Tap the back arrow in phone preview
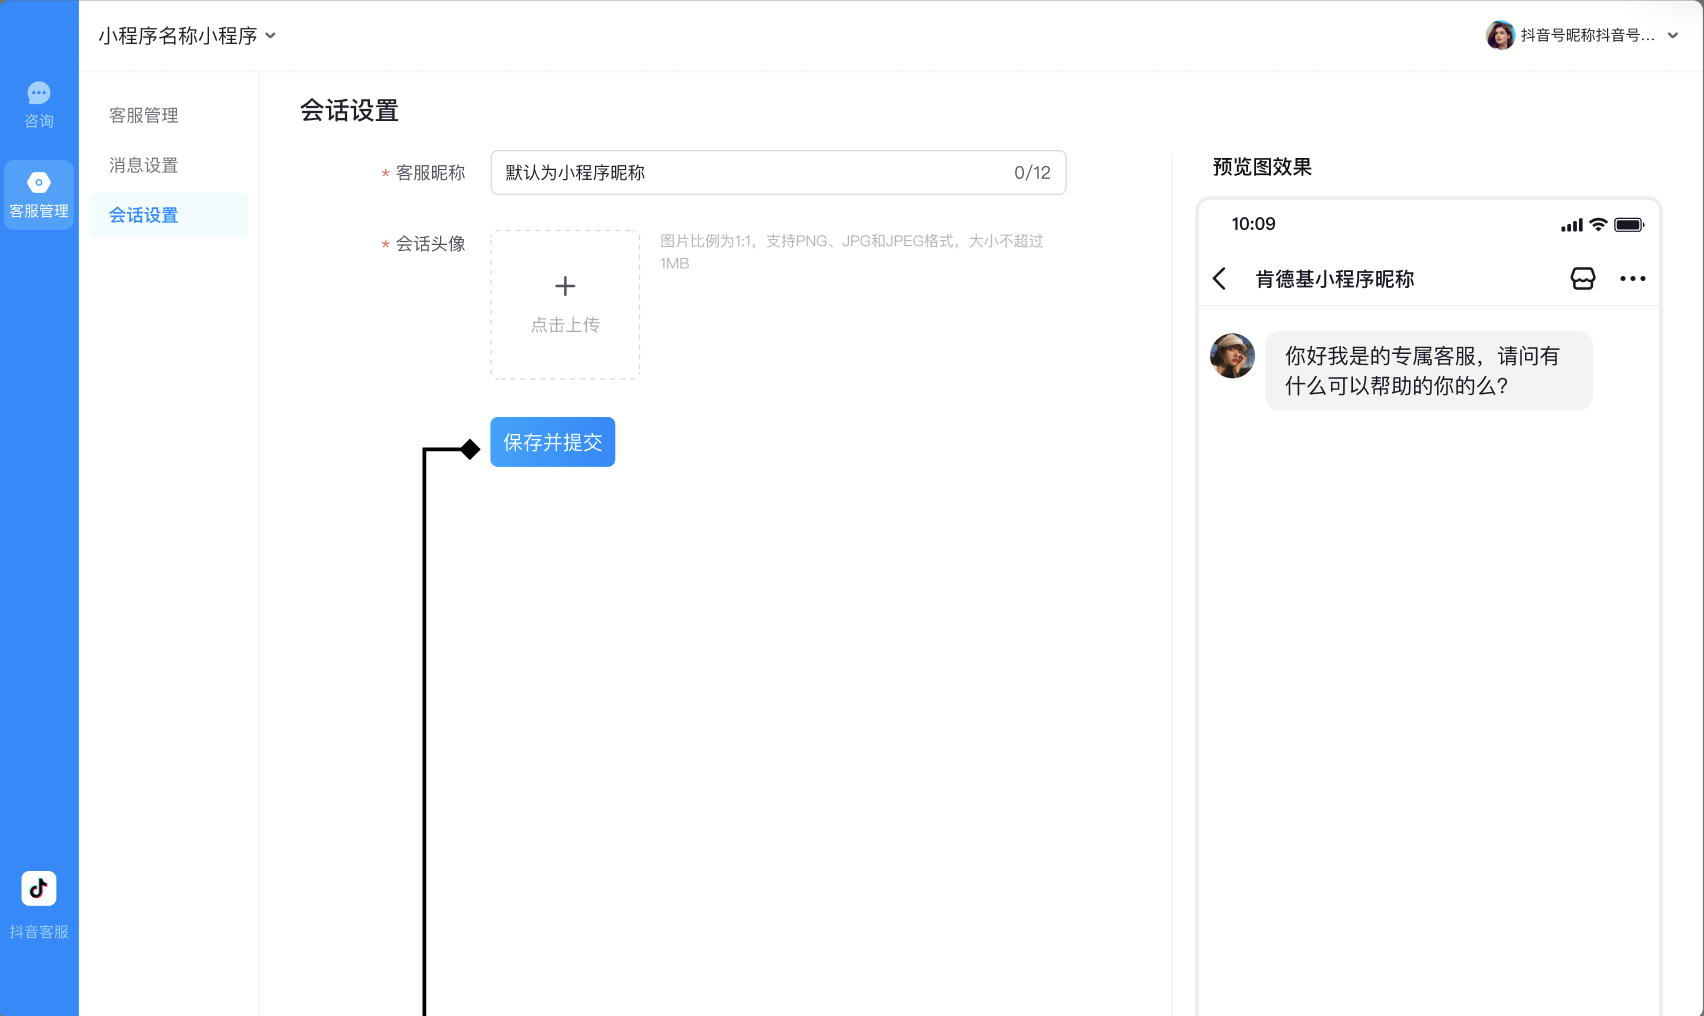This screenshot has width=1704, height=1016. 1219,279
